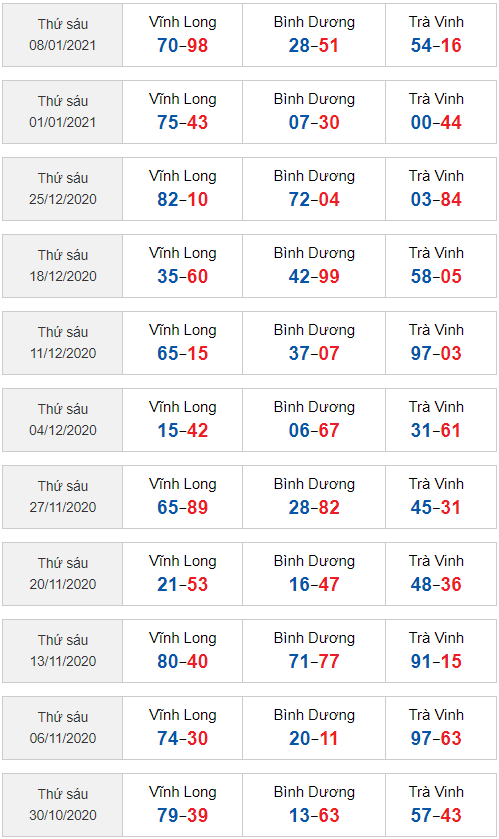Select the 11/12/2020 date cell
Image resolution: width=499 pixels, height=839 pixels.
(63, 343)
